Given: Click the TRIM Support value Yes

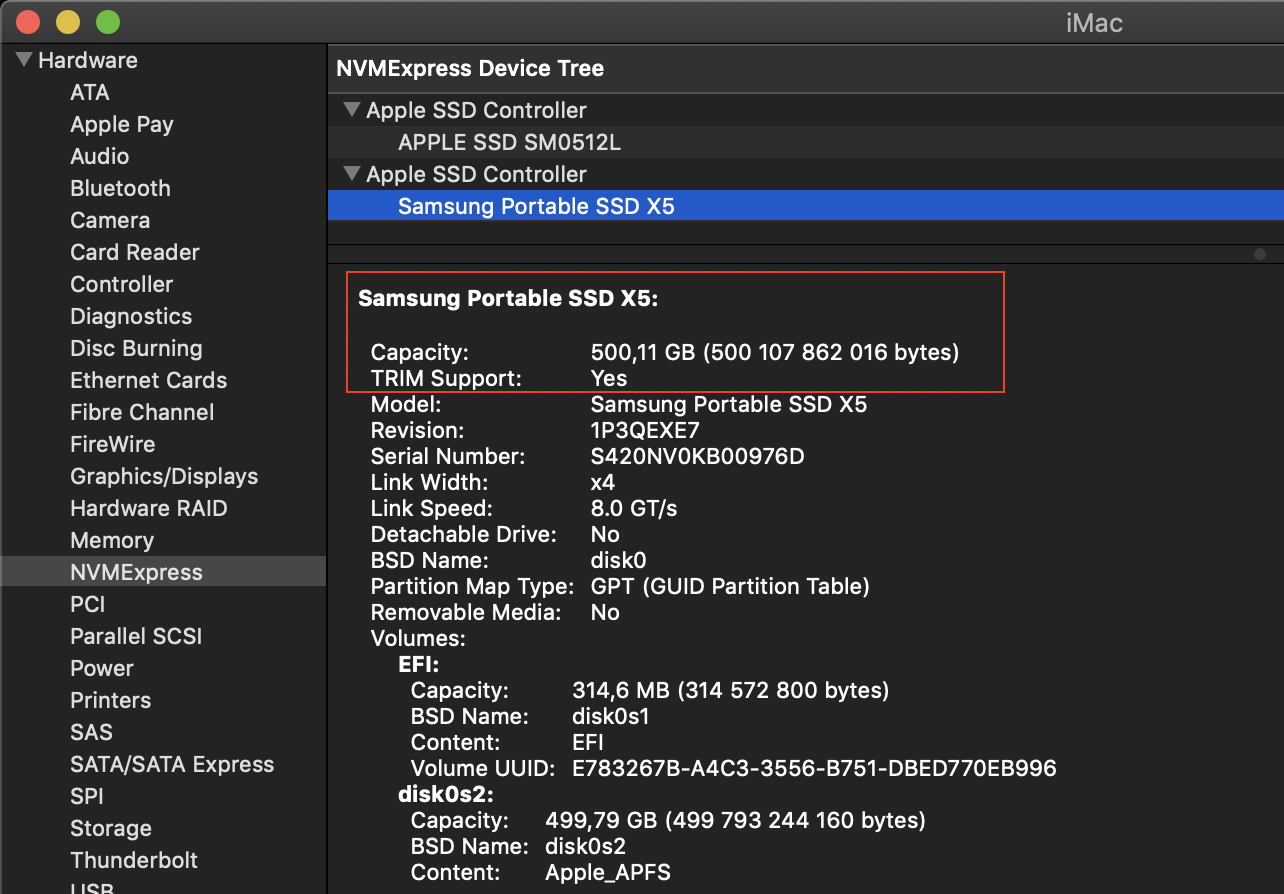Looking at the screenshot, I should (x=609, y=378).
